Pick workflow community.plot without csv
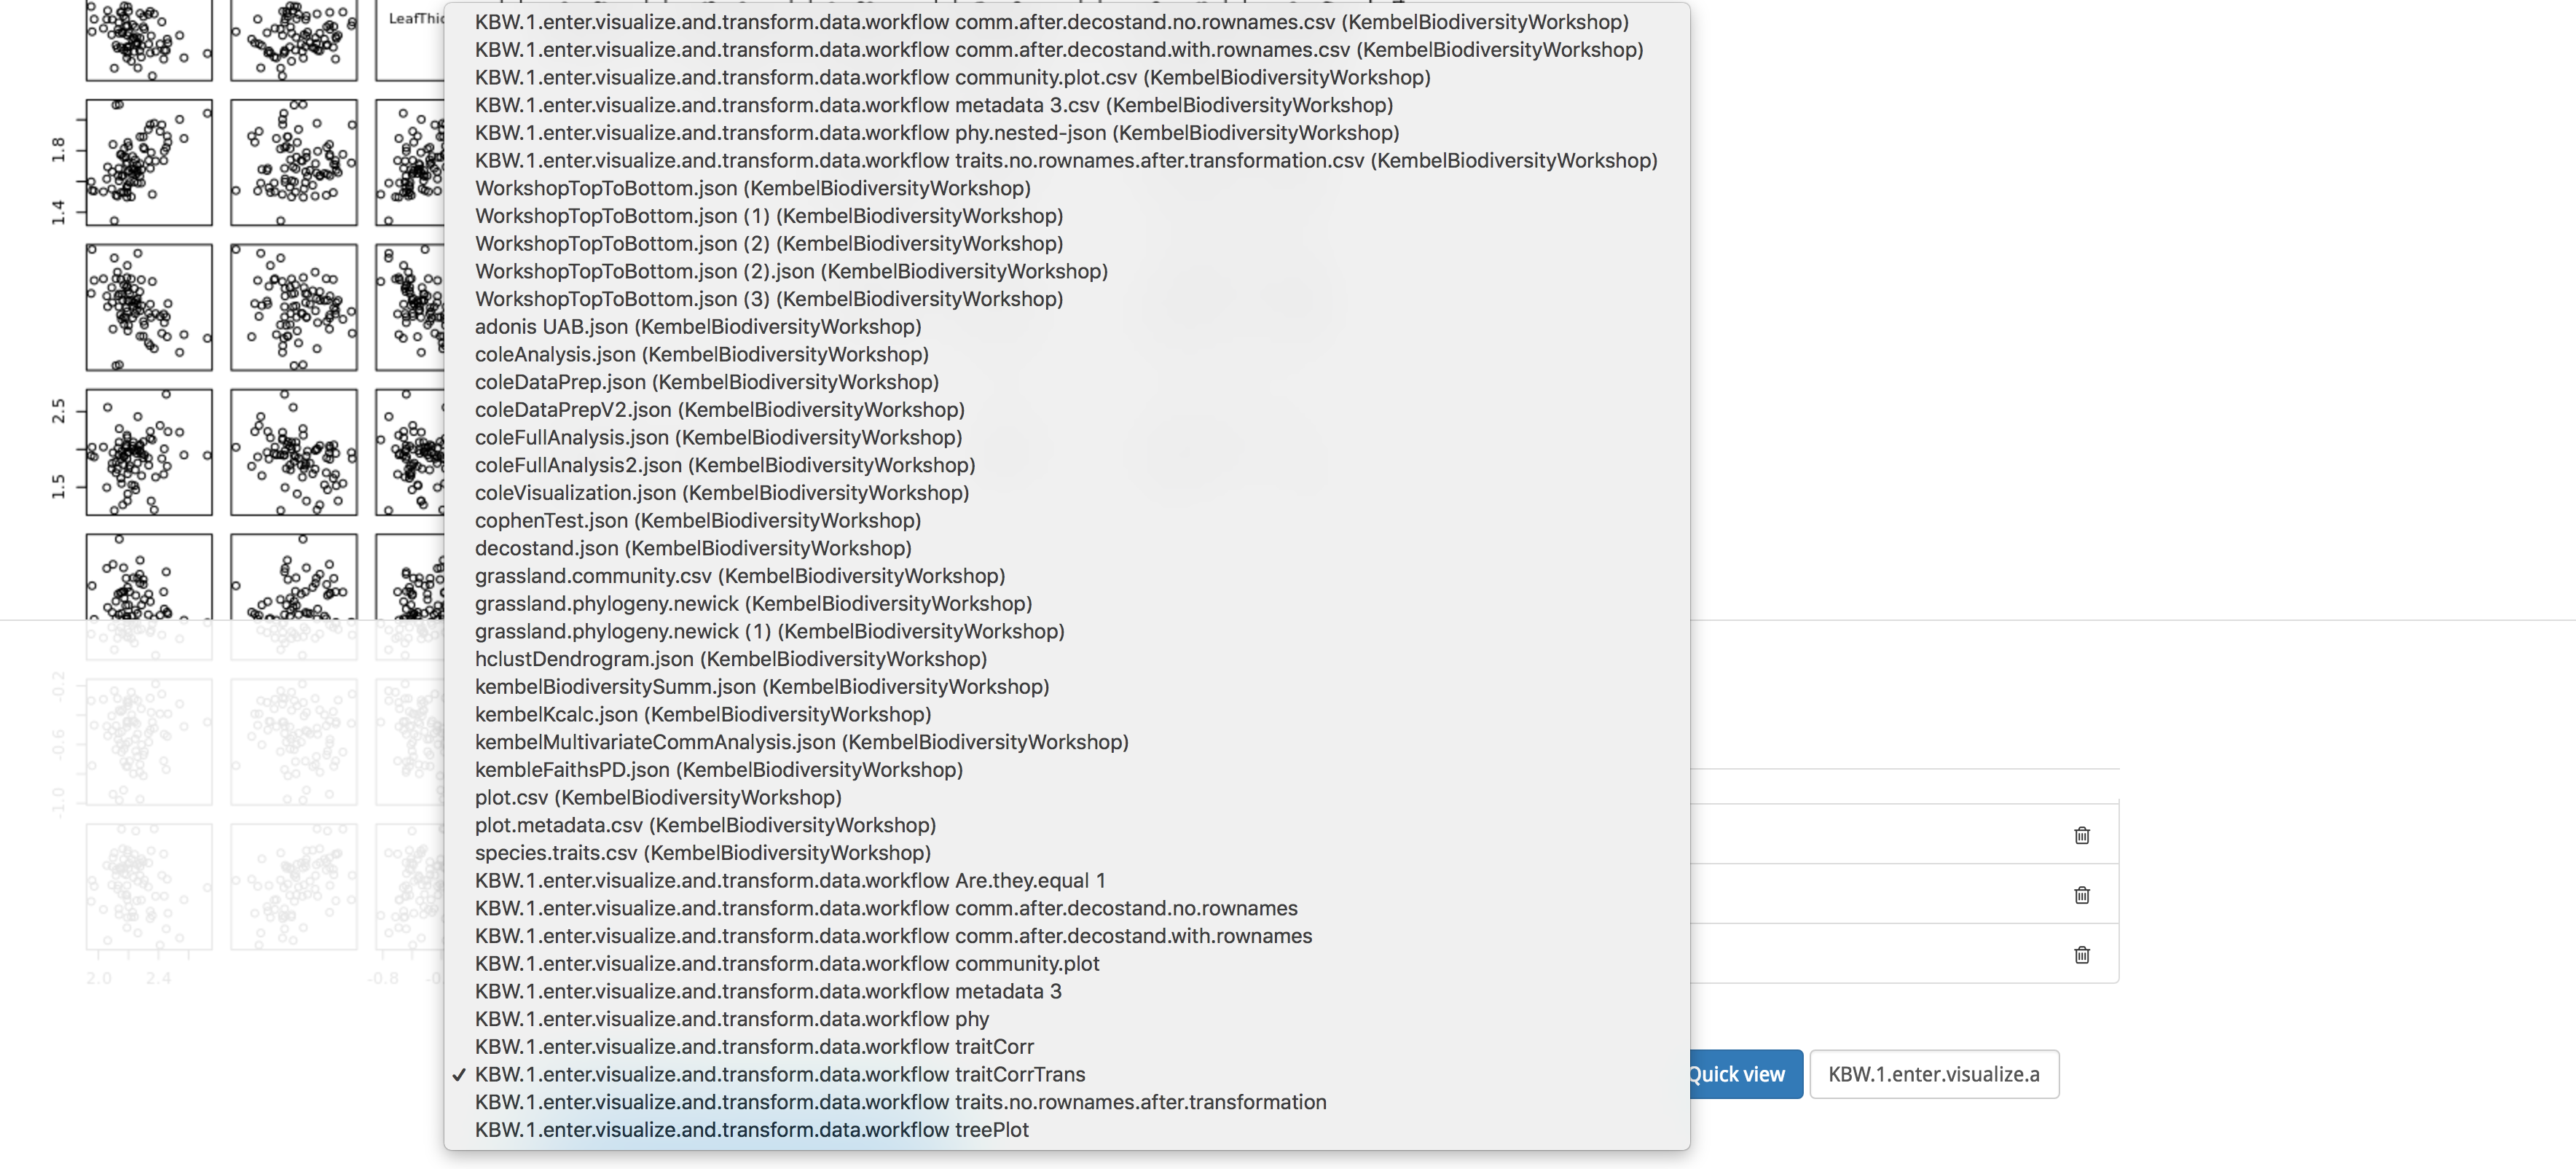 pyautogui.click(x=1066, y=963)
